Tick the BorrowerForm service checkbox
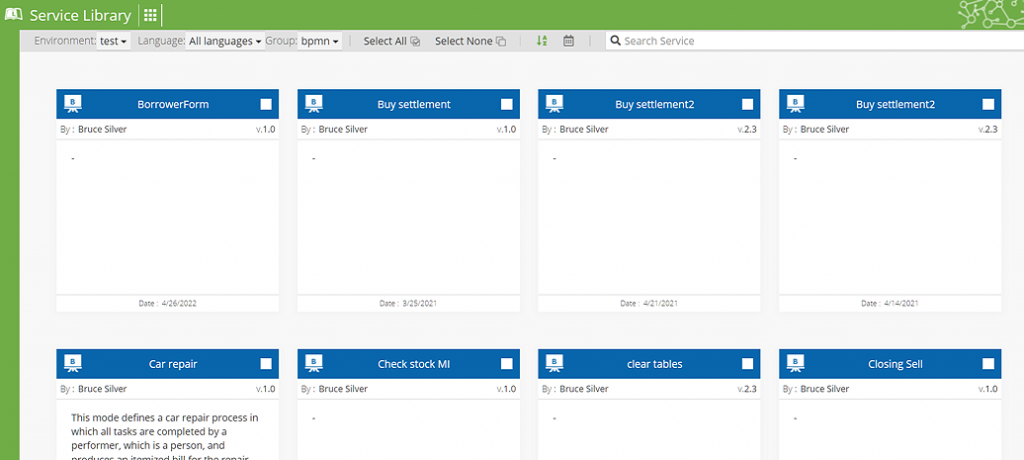Screen dimensions: 1024x460 (266, 104)
